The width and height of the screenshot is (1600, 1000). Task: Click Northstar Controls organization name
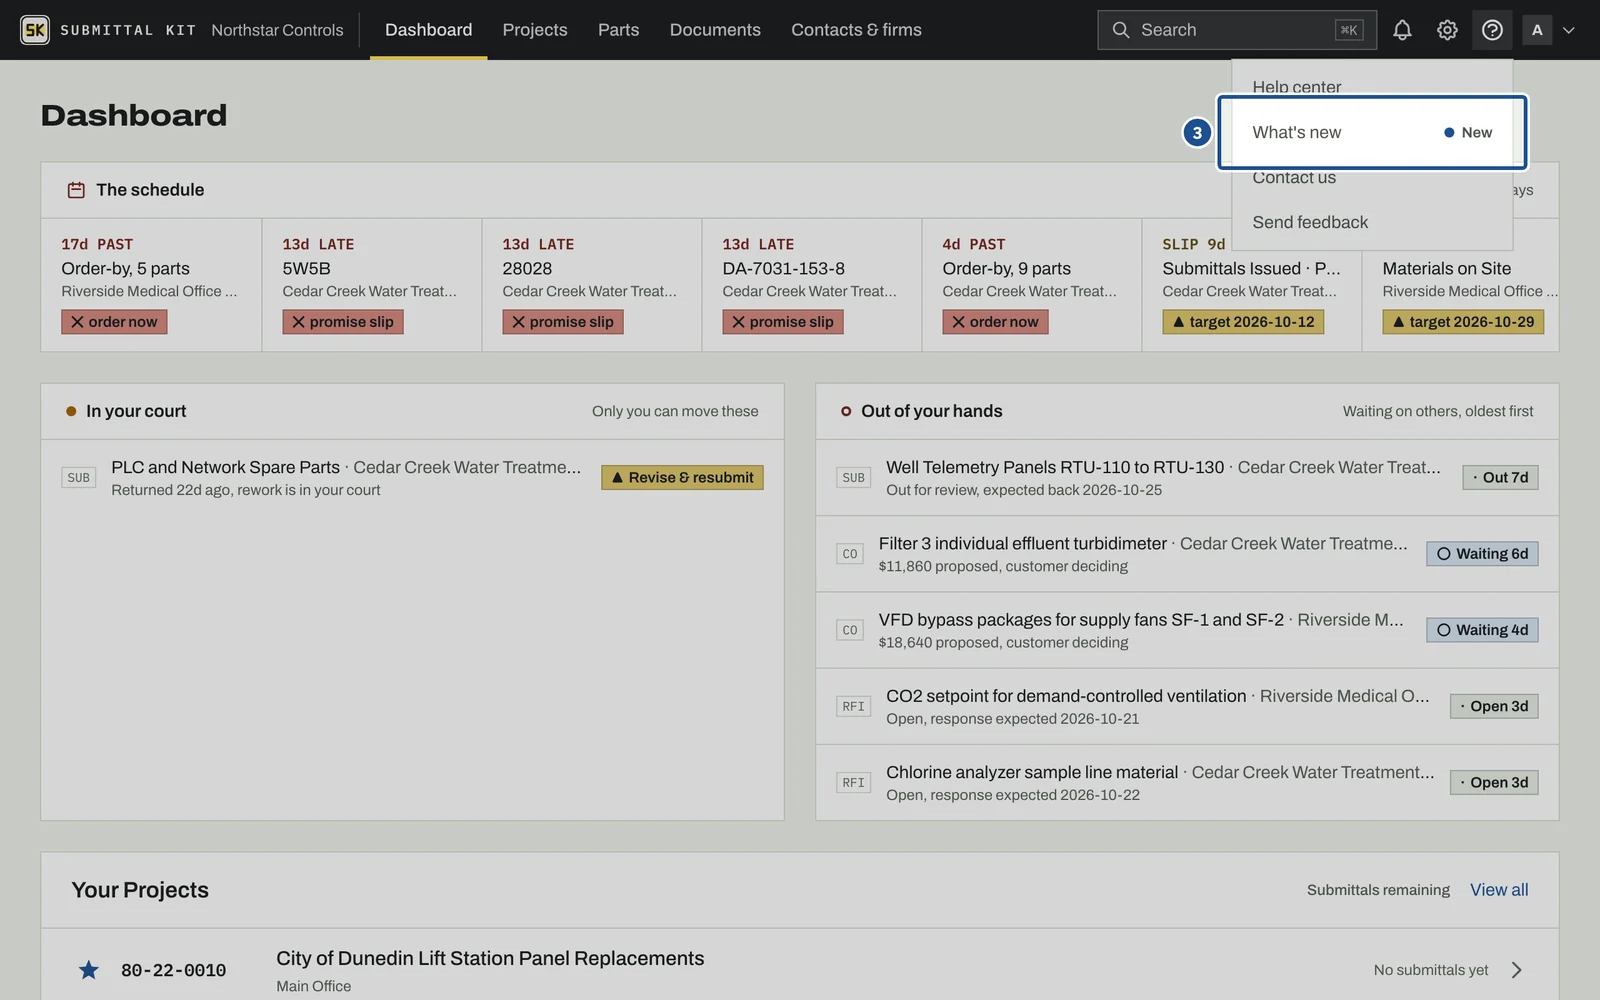(277, 30)
